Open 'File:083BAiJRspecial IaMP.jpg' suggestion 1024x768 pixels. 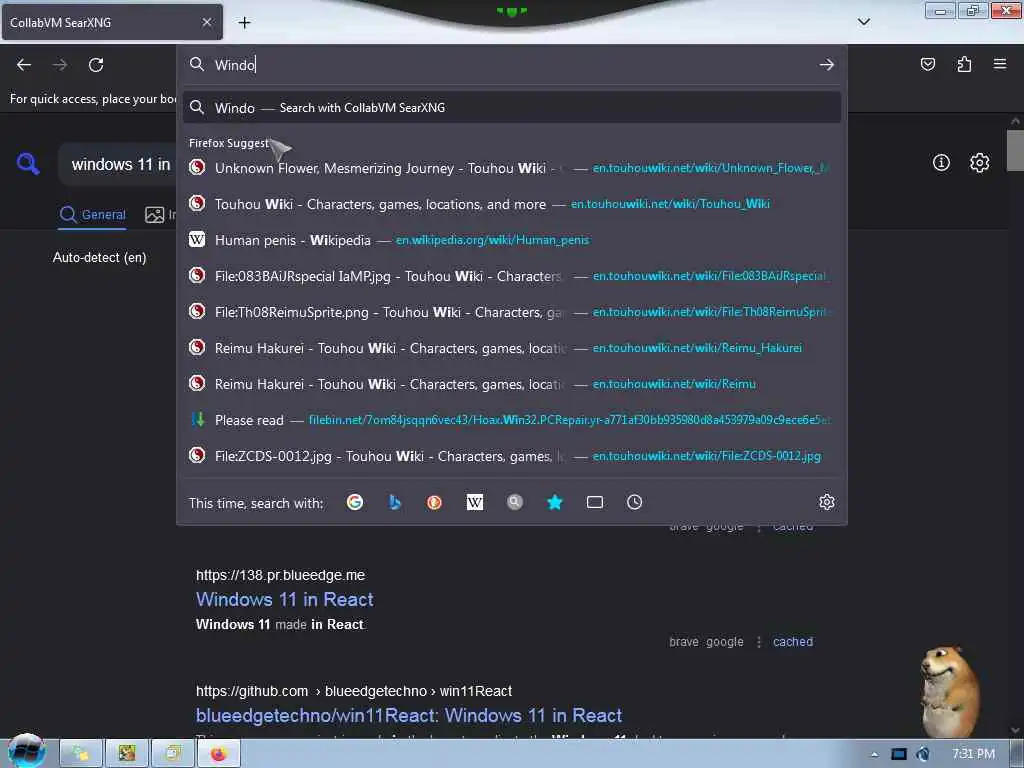pyautogui.click(x=512, y=276)
